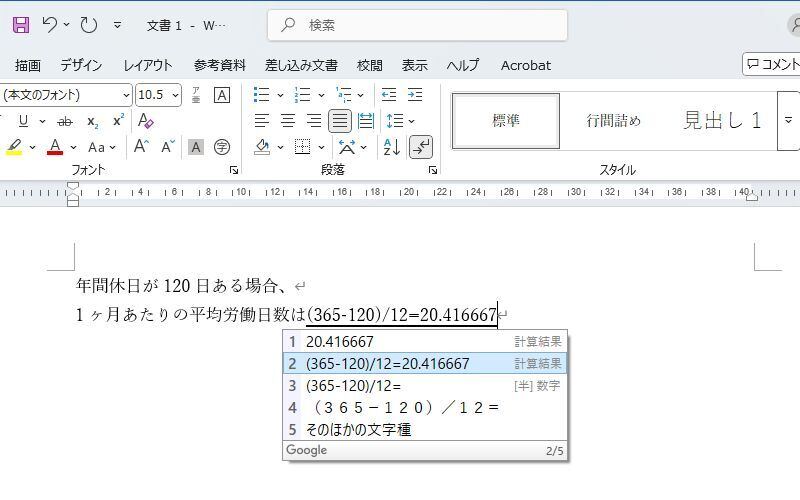The height and width of the screenshot is (500, 800).
Task: Open the ヘルプ tab
Action: [463, 65]
